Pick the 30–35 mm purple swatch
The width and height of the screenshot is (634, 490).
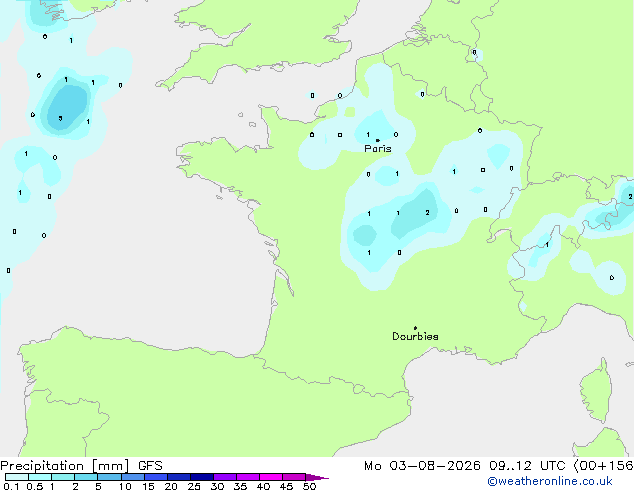(225, 477)
